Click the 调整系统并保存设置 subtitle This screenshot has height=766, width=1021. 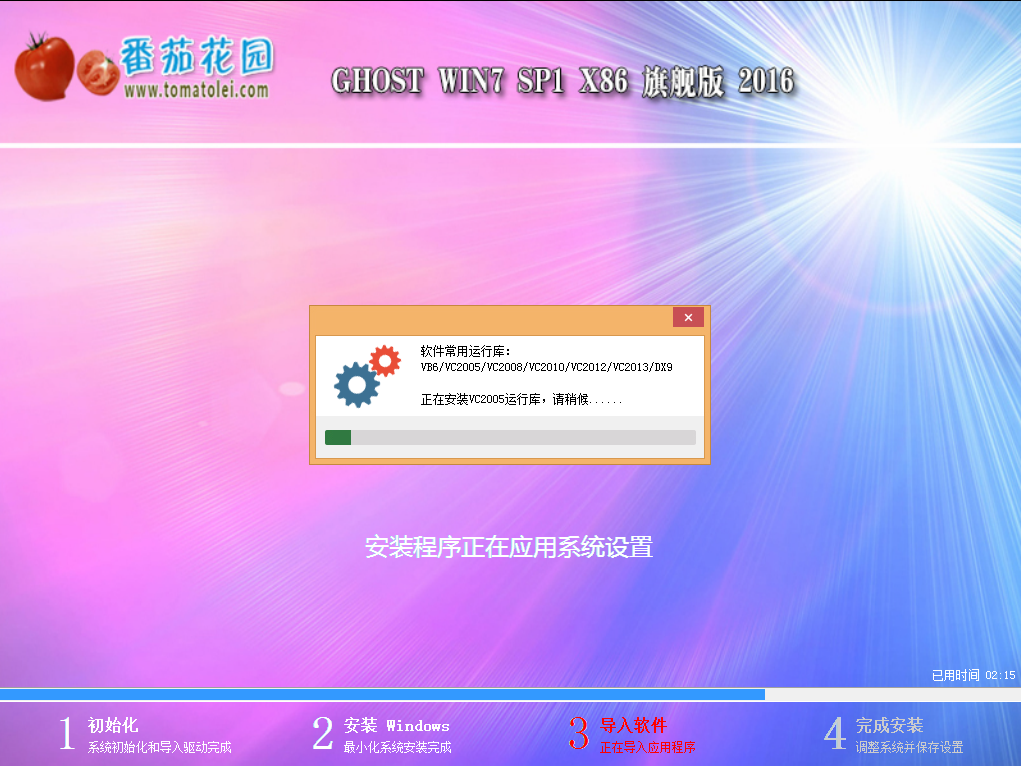pyautogui.click(x=910, y=747)
